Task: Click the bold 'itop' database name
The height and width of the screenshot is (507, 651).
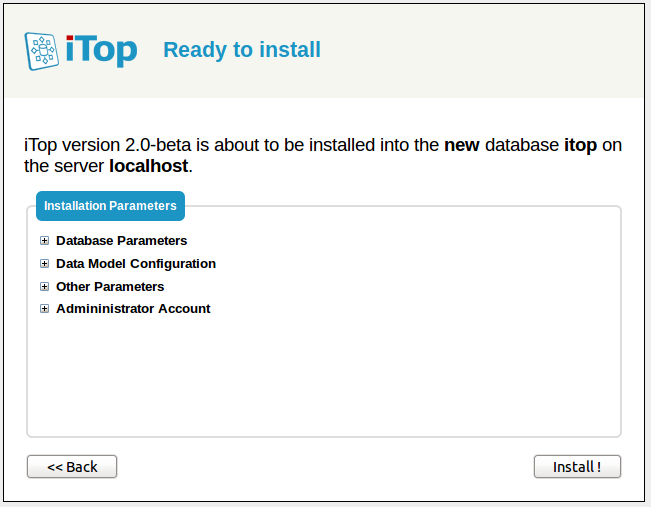Action: click(580, 145)
